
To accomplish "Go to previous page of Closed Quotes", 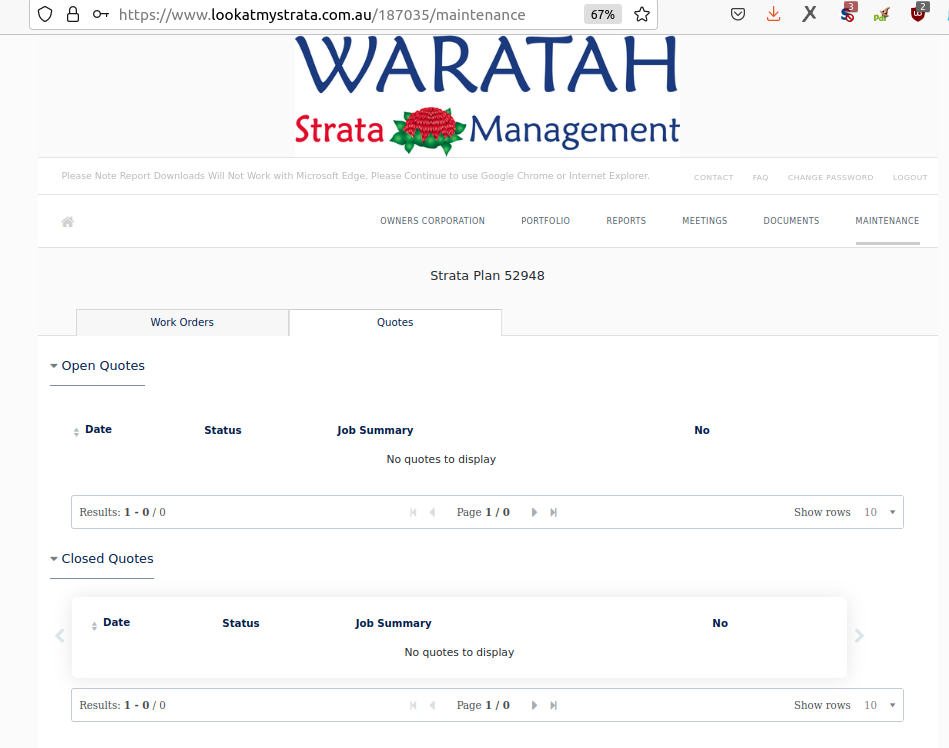I will [x=432, y=706].
